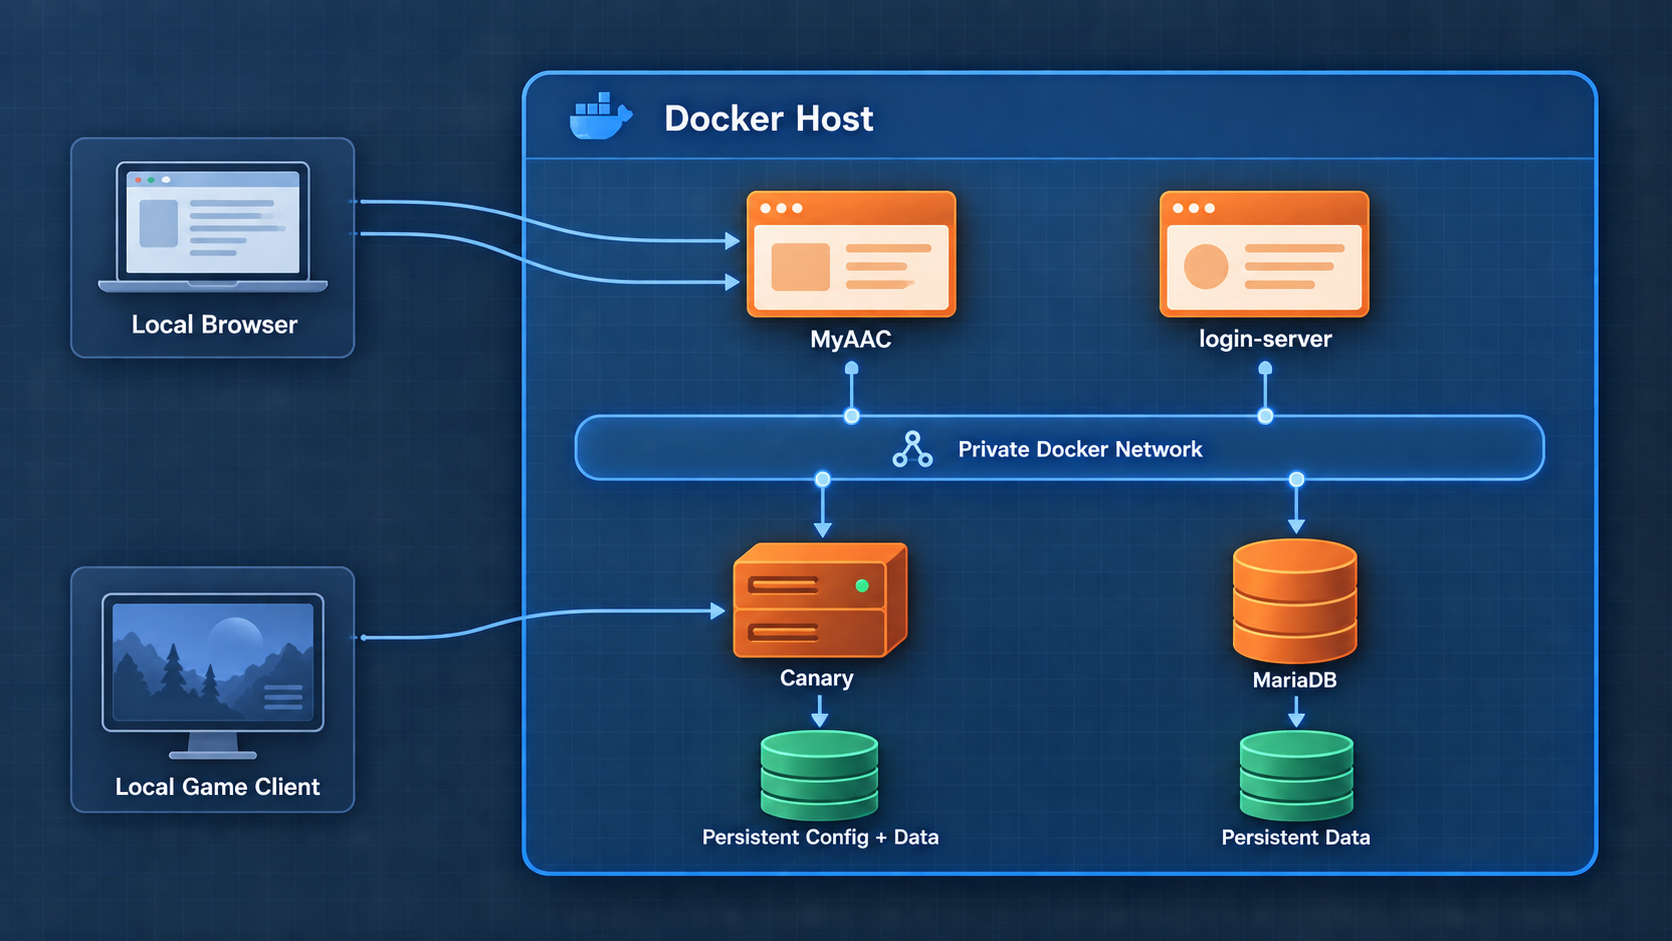The image size is (1672, 941).
Task: Click the "MariaDB" label
Action: click(x=1295, y=680)
